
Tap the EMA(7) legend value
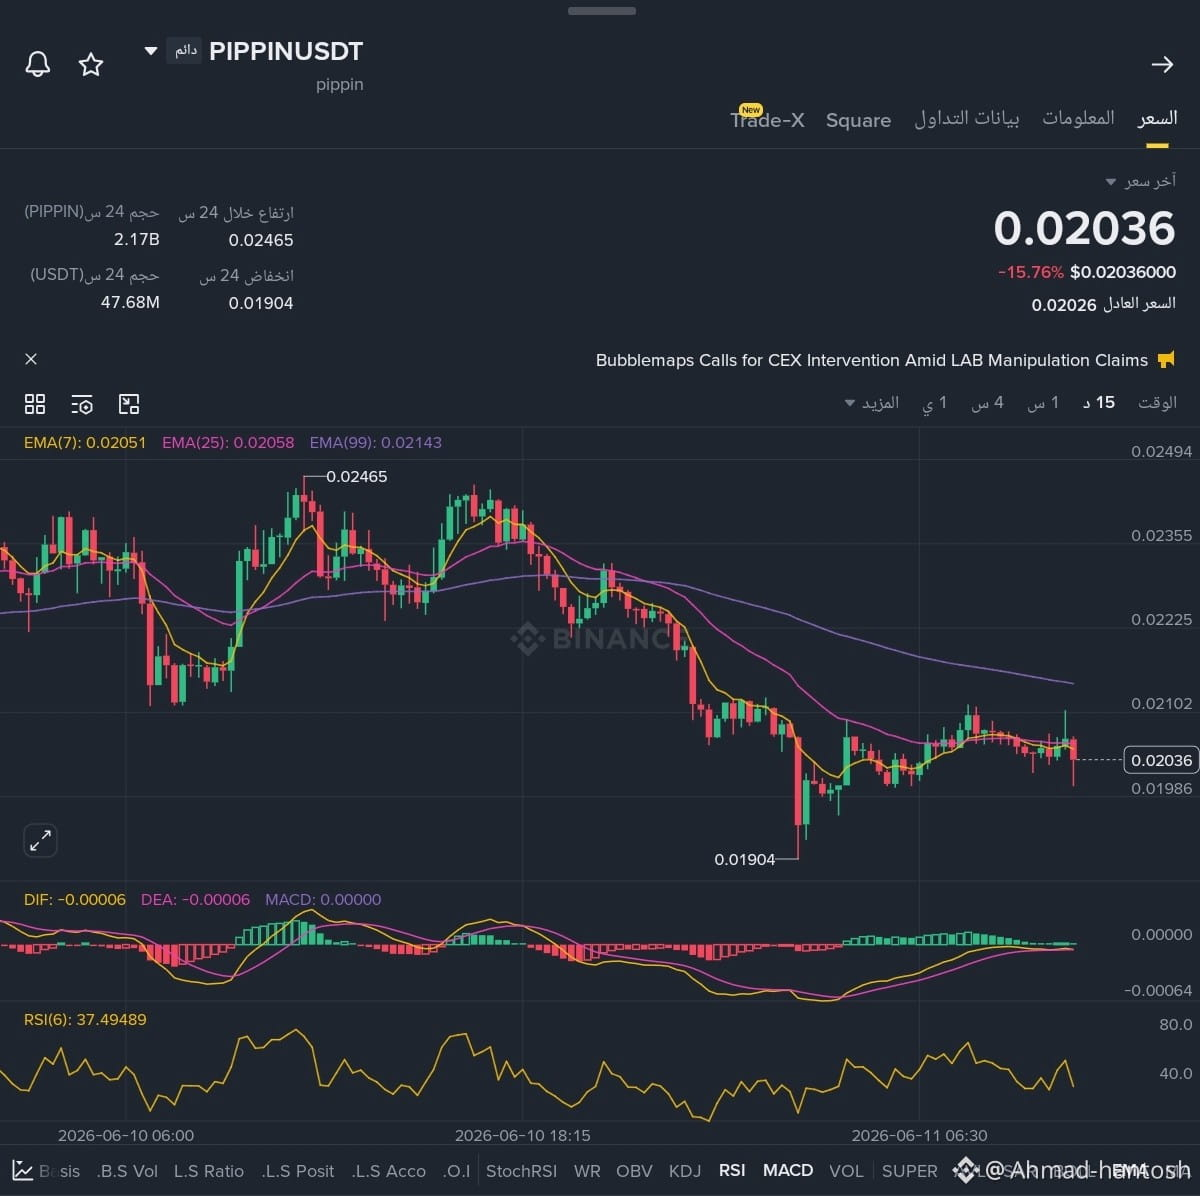click(85, 442)
